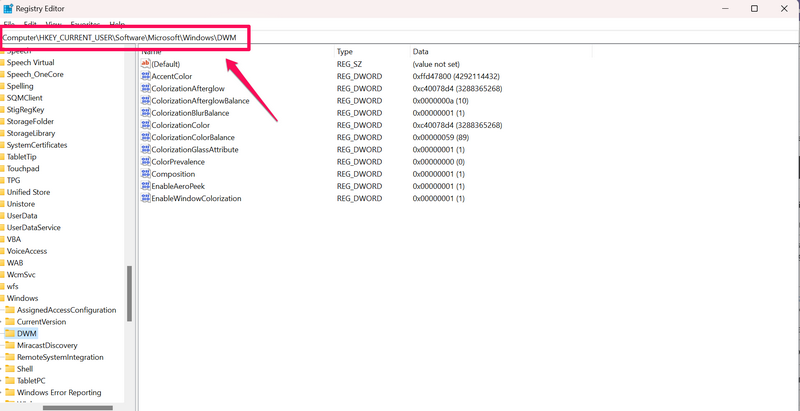Expand the Shell registry key

tap(3, 369)
